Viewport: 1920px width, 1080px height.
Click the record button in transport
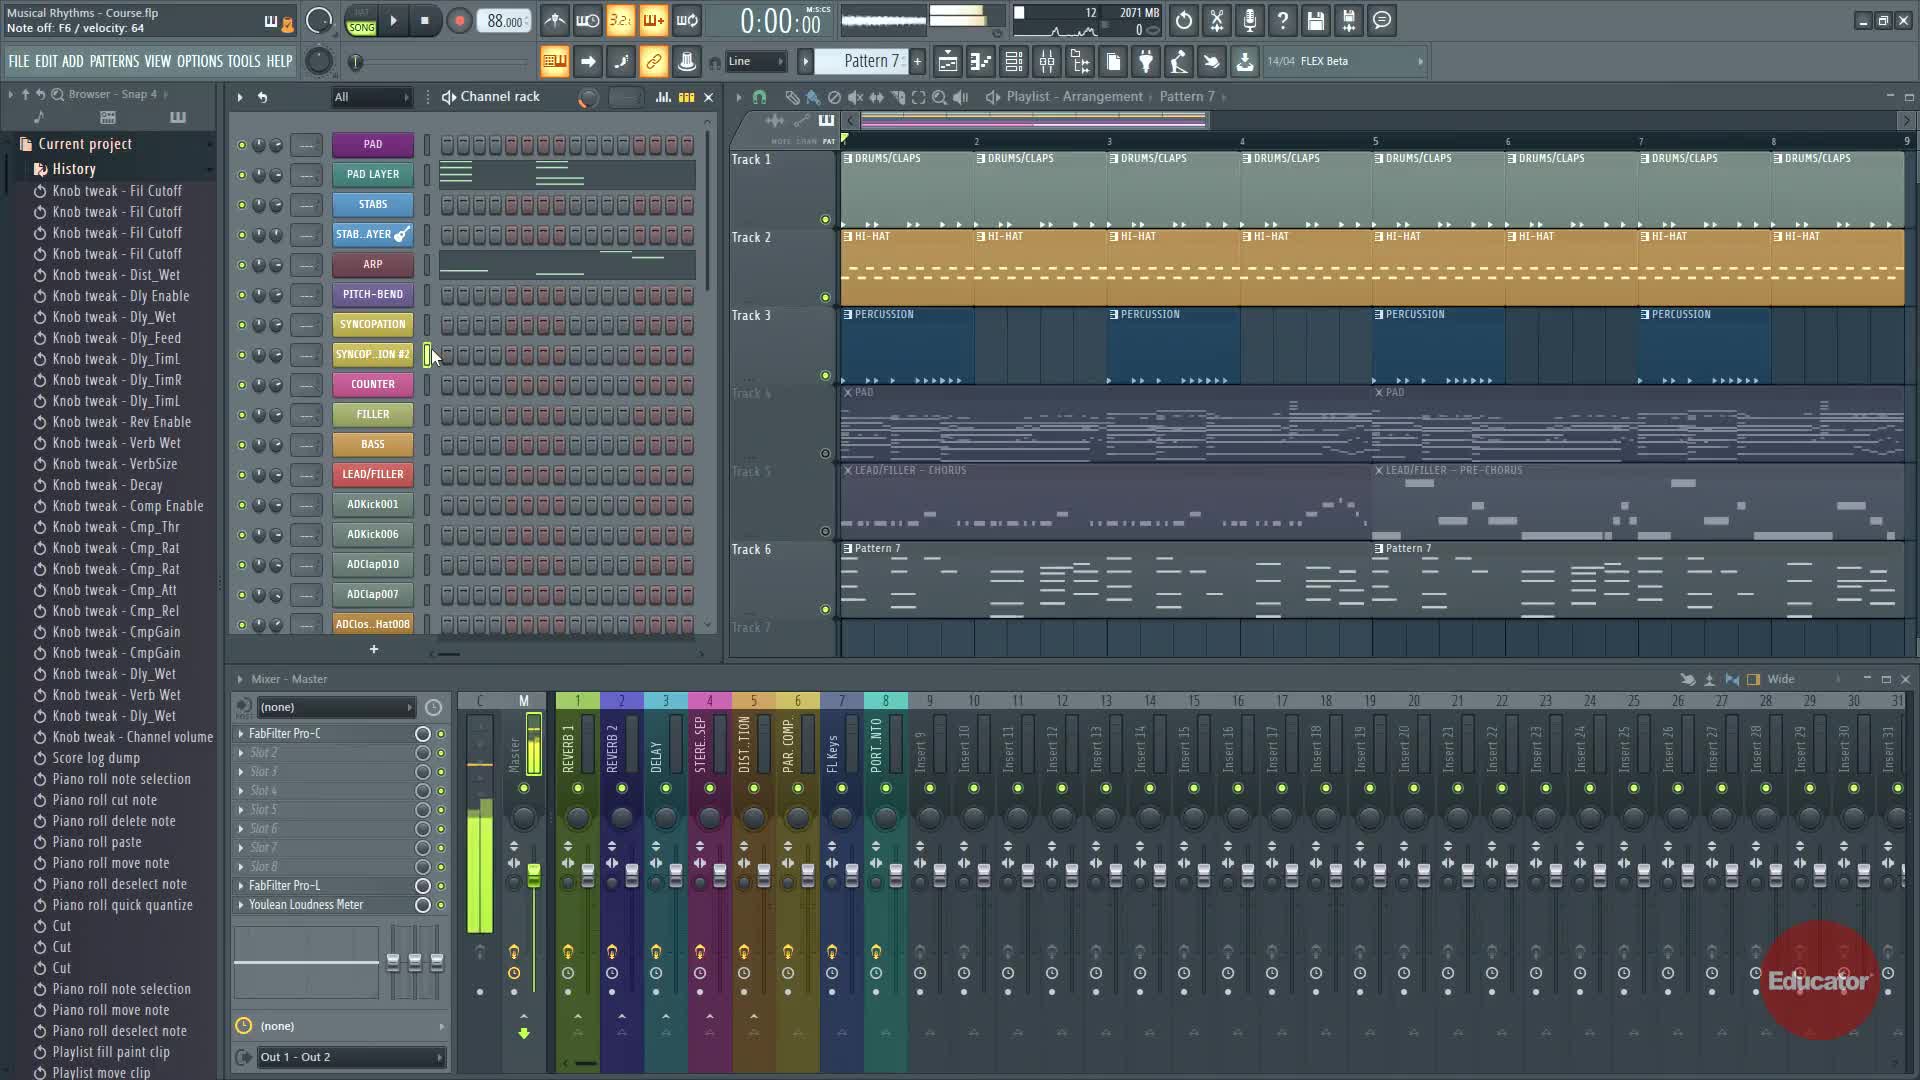coord(459,21)
